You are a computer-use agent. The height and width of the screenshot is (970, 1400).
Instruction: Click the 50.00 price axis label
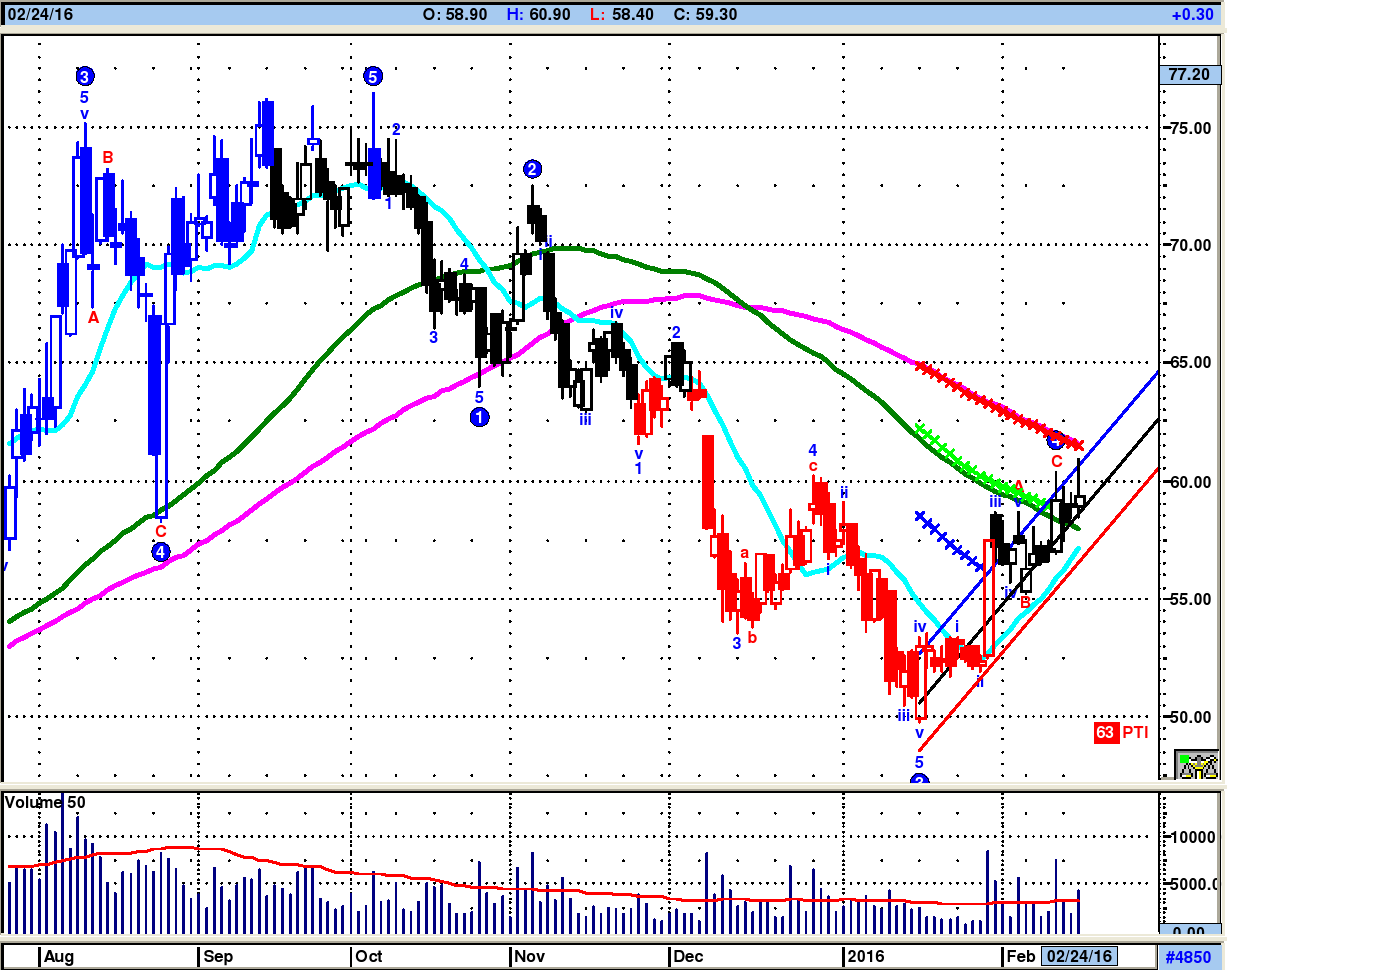(x=1190, y=717)
